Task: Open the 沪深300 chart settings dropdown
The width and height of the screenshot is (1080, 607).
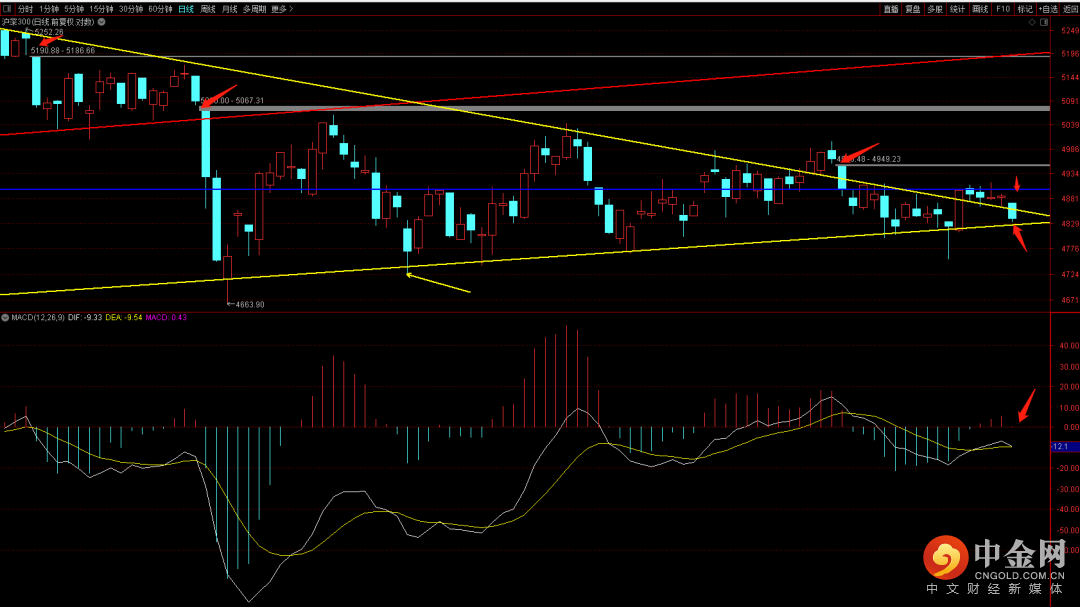Action: [101, 22]
